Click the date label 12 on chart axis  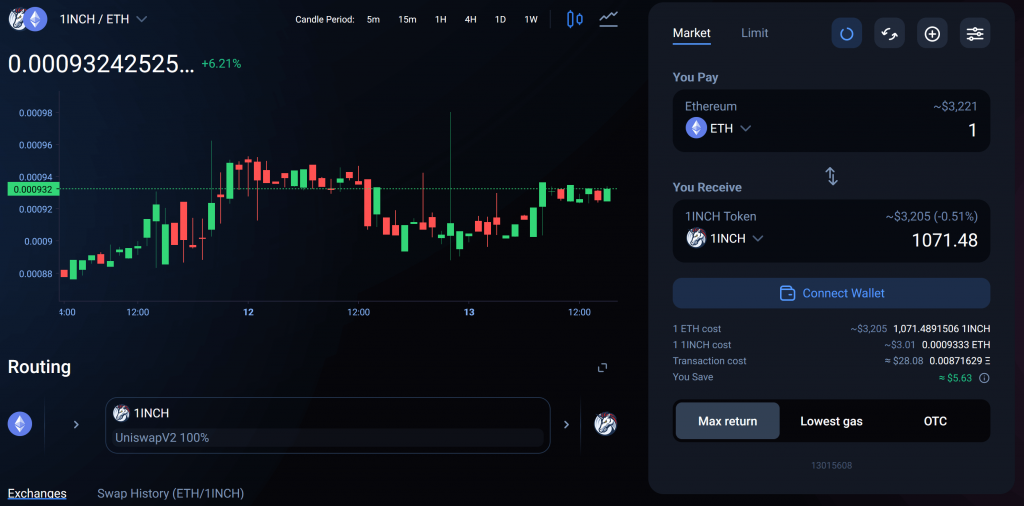point(248,312)
